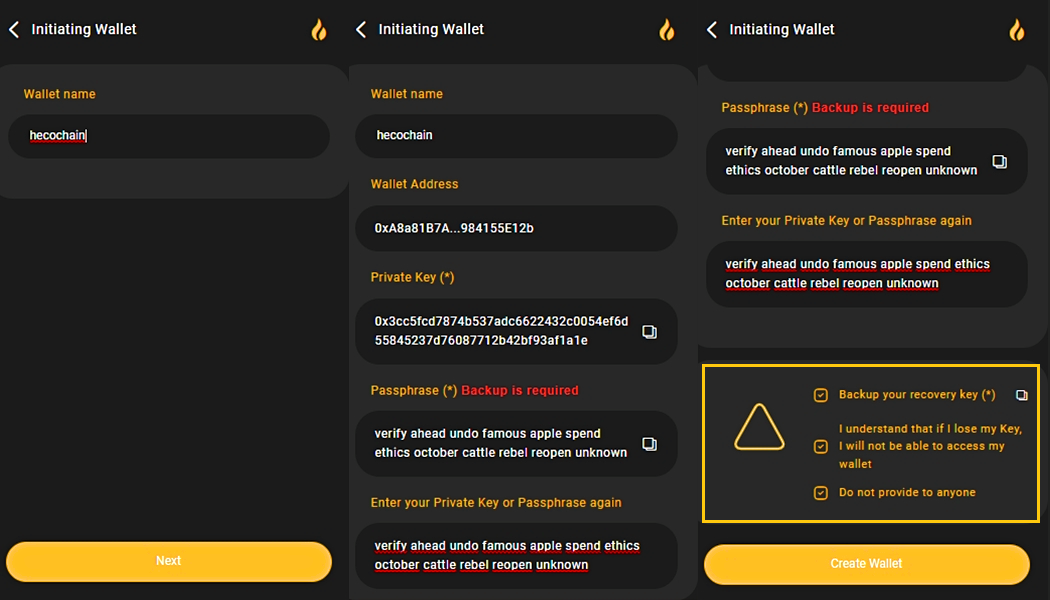Uncheck 'I understand that if I lose my Key'
Screen dimensions: 1050x600
(x=821, y=446)
